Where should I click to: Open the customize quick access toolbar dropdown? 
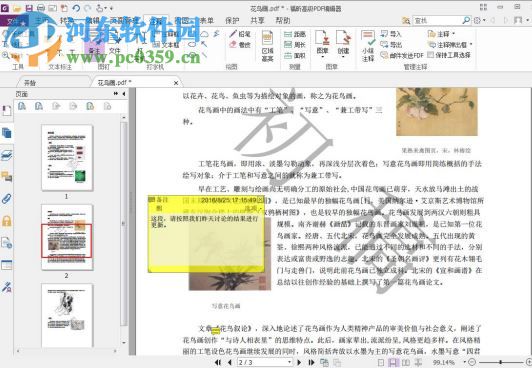click(111, 8)
